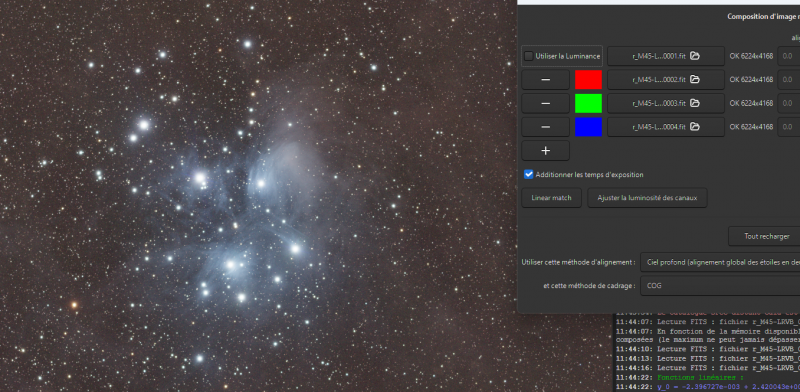Click OK 6224x4168 status beside blue swatch

(x=751, y=127)
